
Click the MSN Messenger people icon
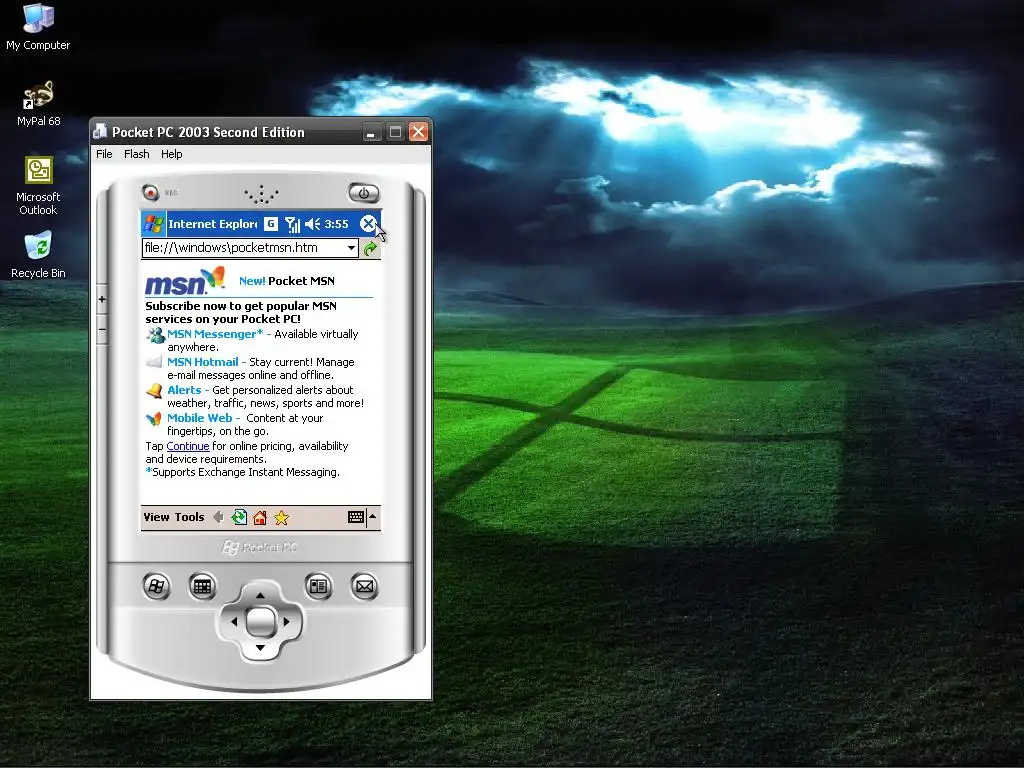[x=155, y=336]
